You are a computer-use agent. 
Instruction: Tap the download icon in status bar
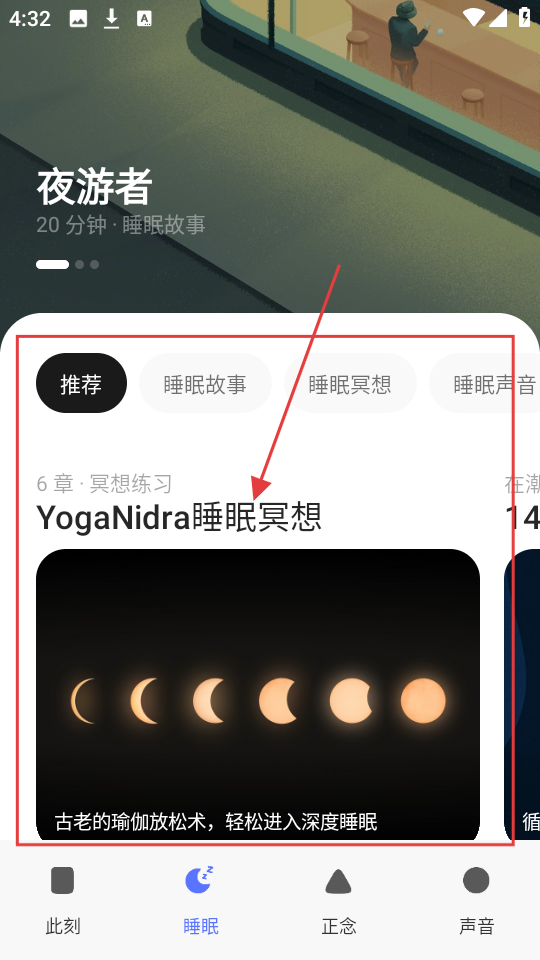coord(111,19)
